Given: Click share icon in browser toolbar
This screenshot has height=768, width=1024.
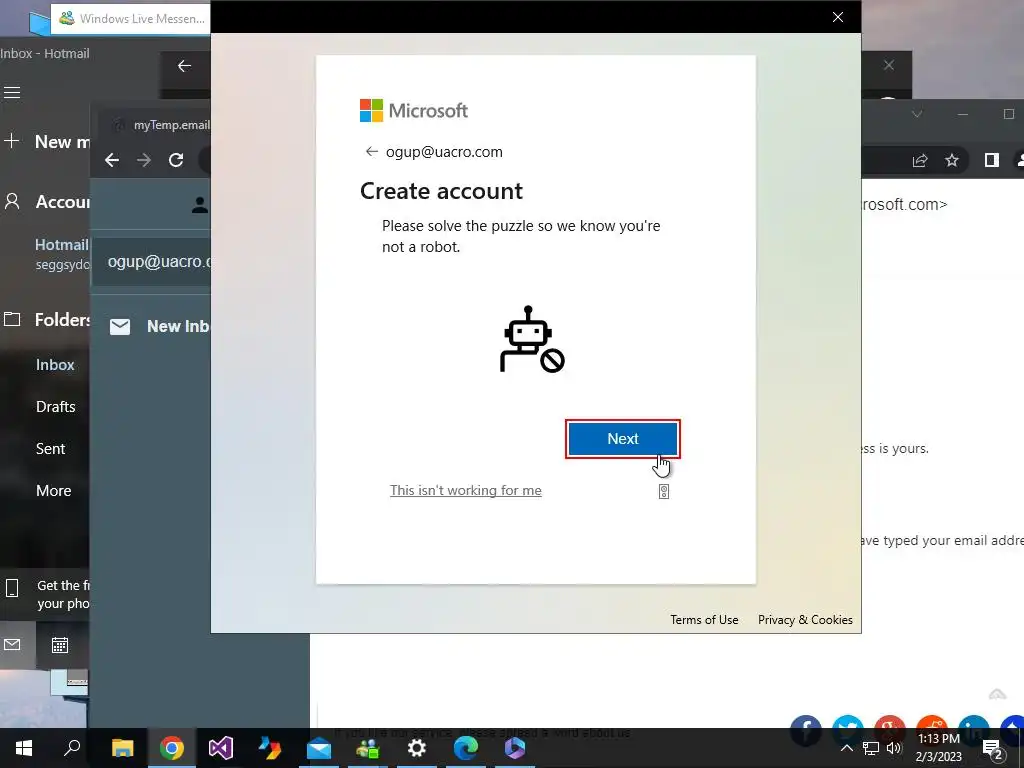Looking at the screenshot, I should [920, 160].
